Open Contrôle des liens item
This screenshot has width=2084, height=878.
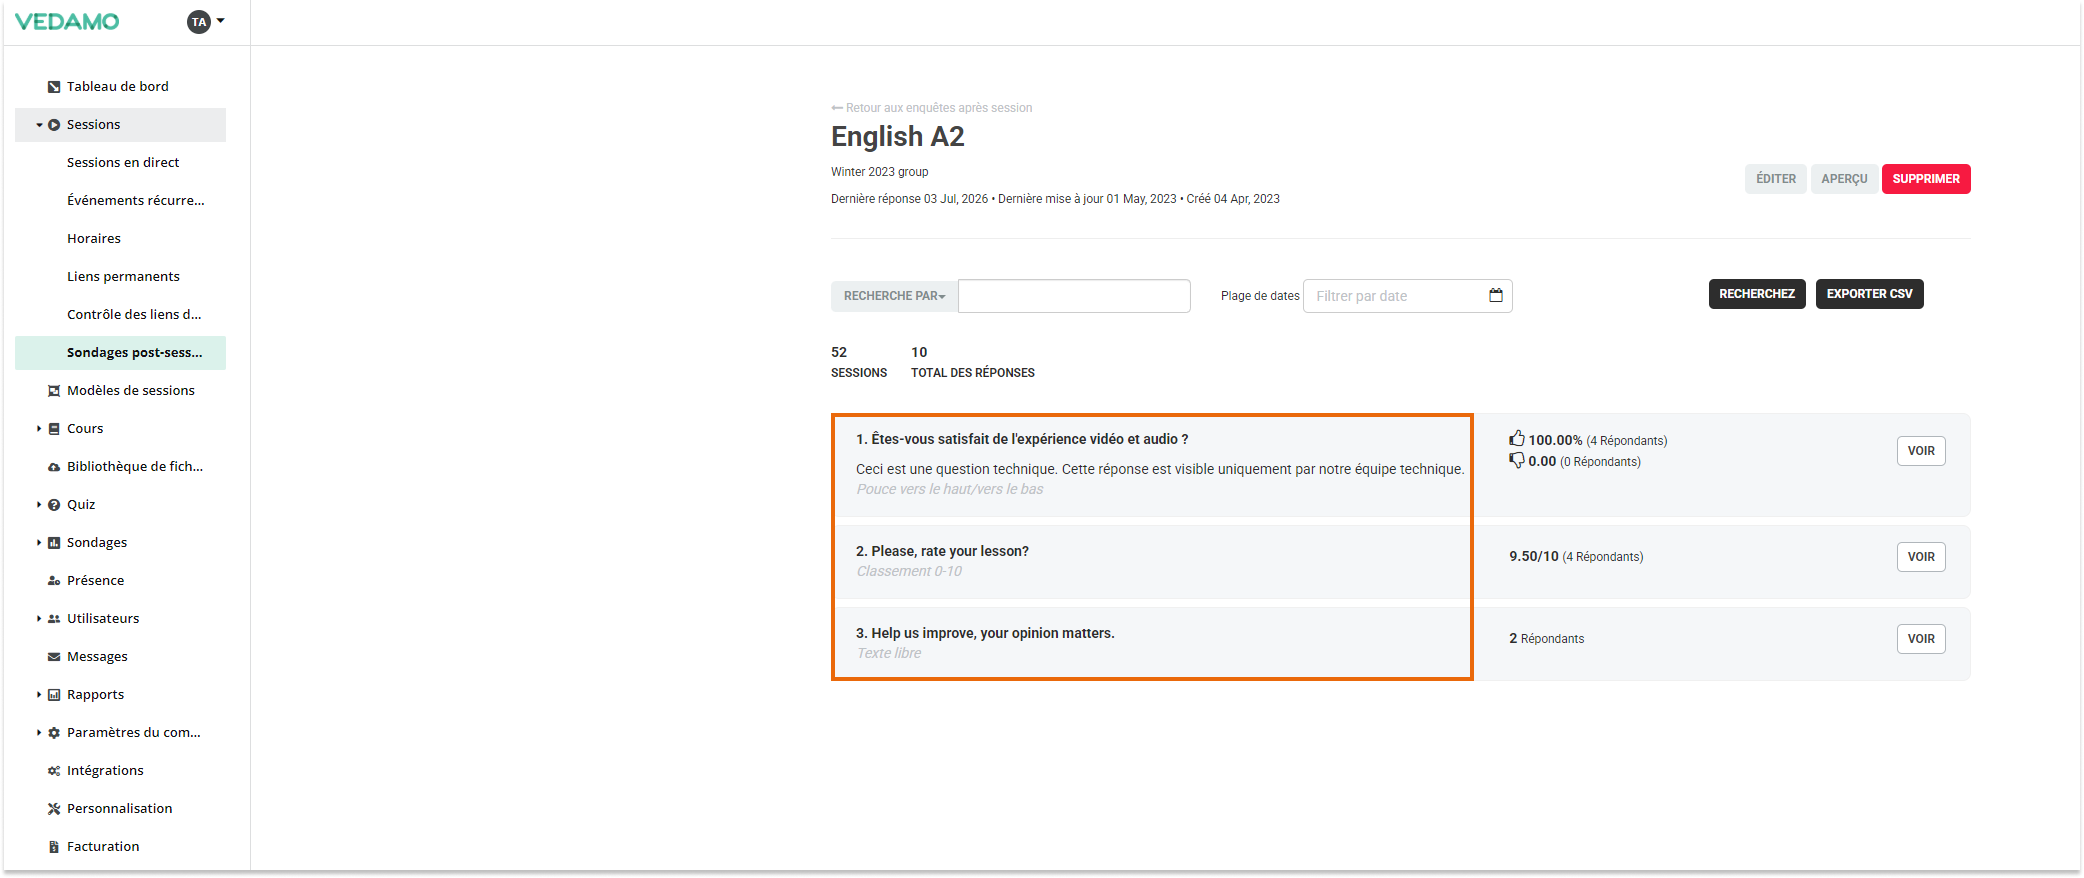(134, 315)
